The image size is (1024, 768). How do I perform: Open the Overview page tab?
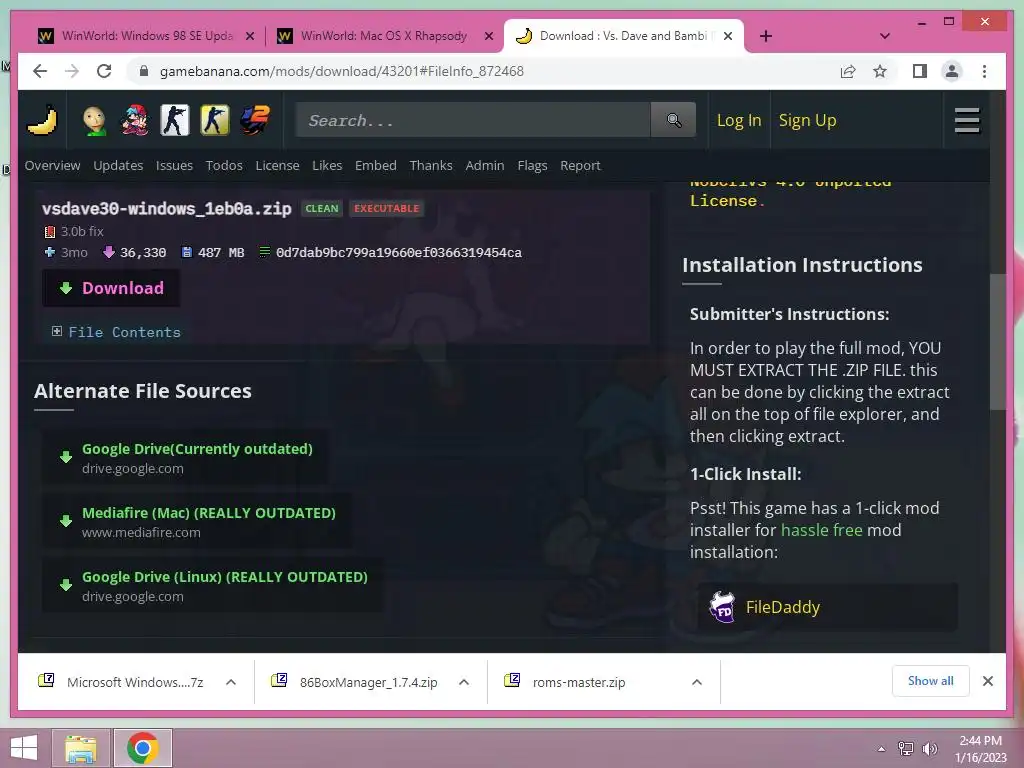[x=52, y=165]
